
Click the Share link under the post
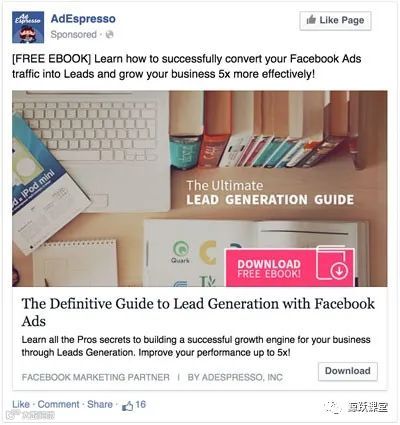(x=100, y=404)
